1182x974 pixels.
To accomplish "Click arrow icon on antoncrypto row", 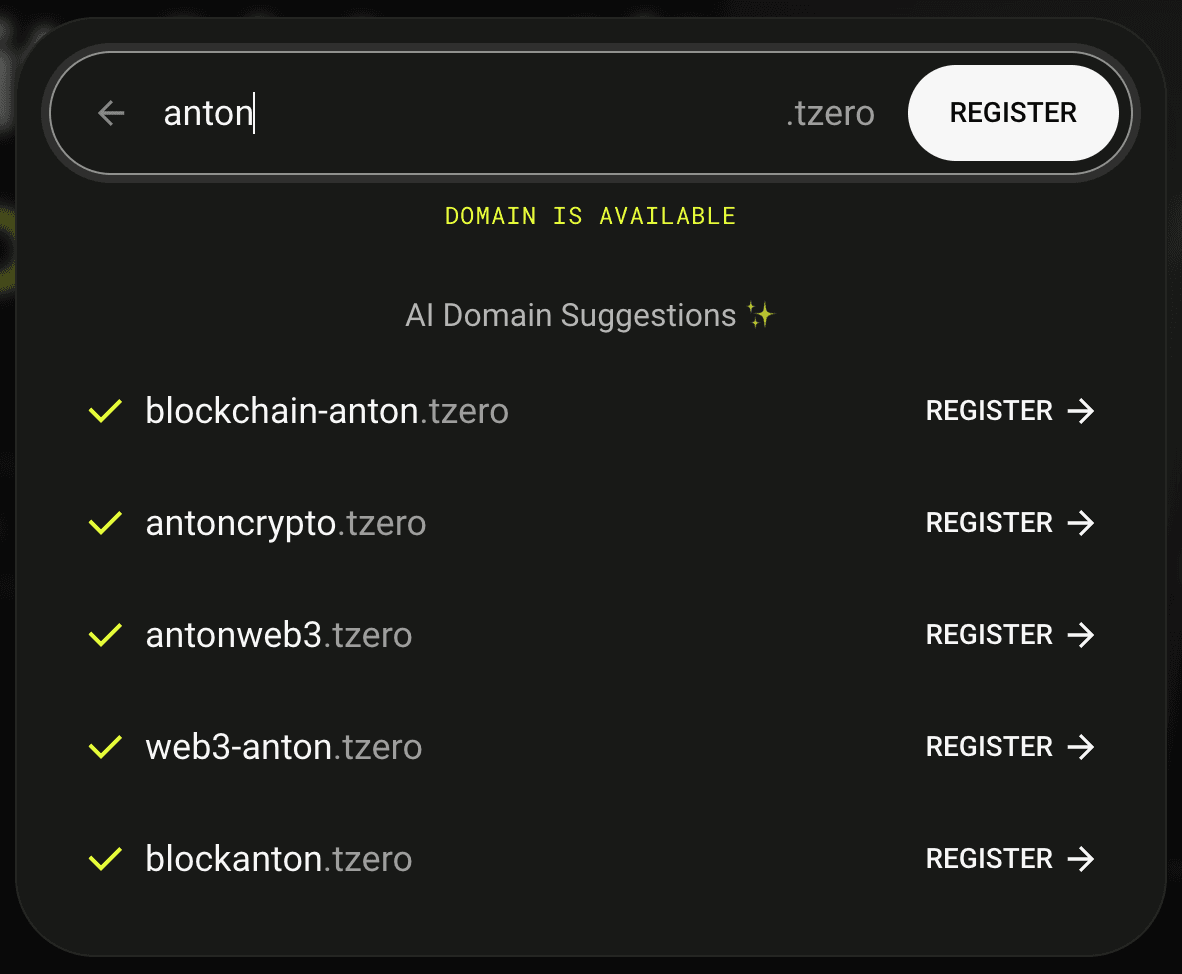I will [1081, 522].
